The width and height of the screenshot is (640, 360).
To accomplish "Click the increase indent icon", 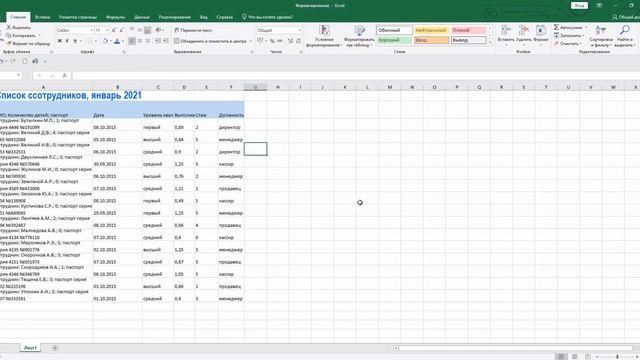I will [x=166, y=41].
